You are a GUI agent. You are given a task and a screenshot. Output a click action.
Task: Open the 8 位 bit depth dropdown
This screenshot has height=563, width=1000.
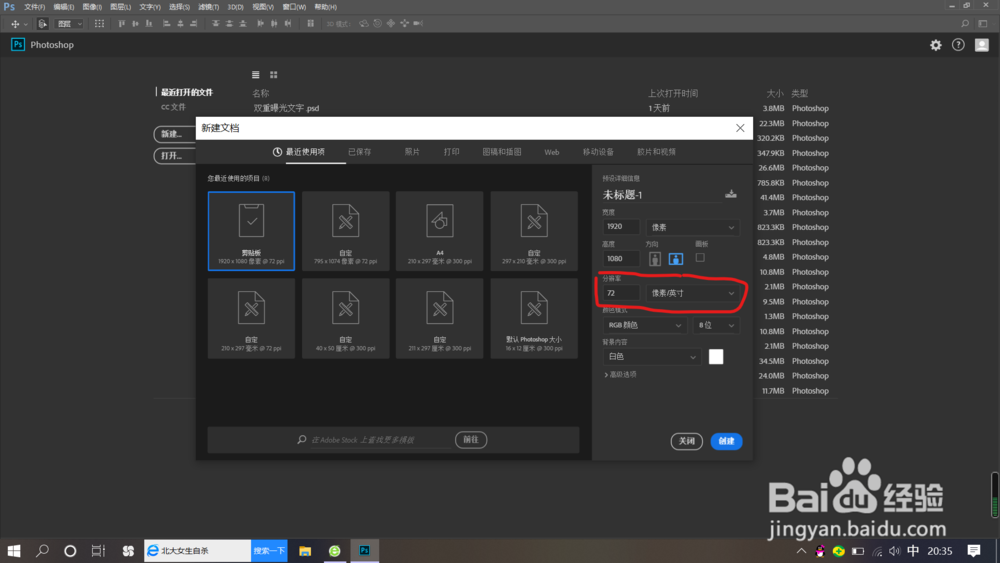tap(716, 325)
